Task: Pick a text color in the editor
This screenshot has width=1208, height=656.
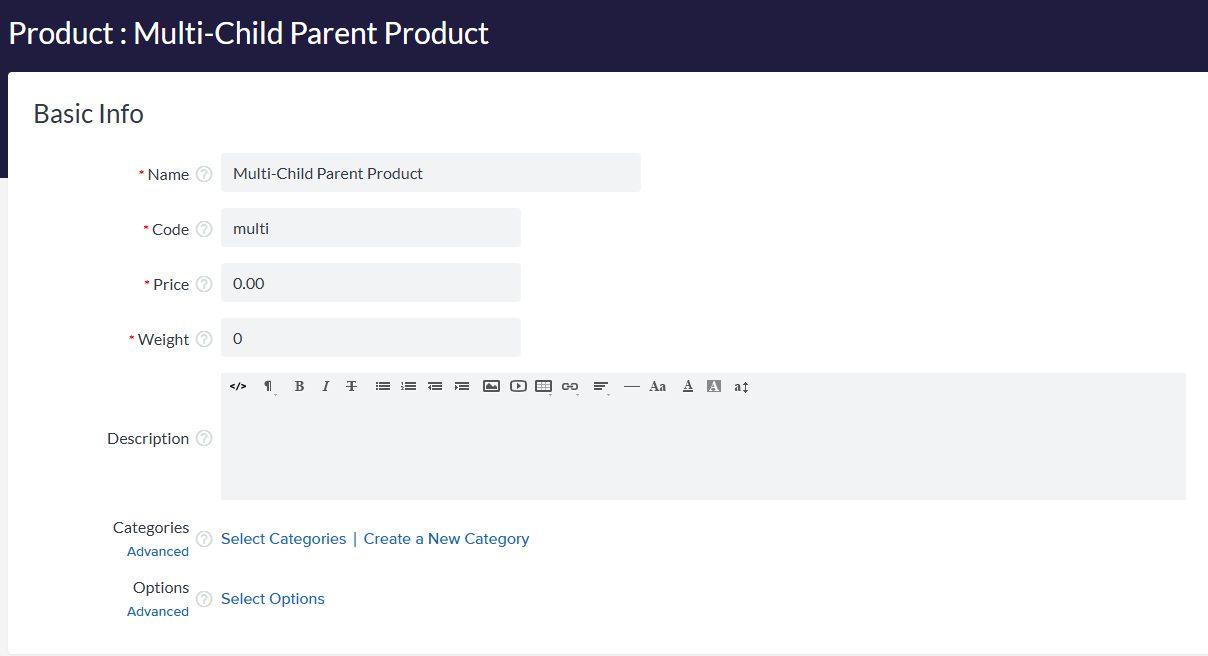Action: (x=688, y=386)
